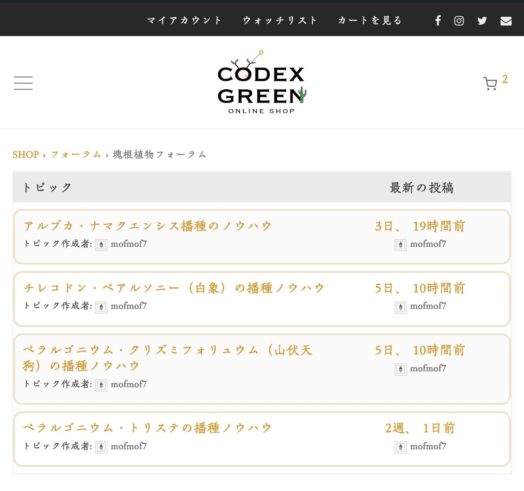Click latest-post avatar in チレコドン row
Viewport: 524px width, 491px height.
coord(400,306)
